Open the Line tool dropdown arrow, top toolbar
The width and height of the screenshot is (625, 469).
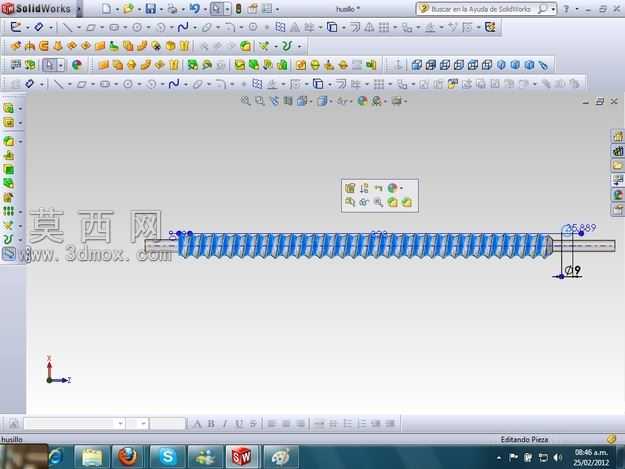click(x=79, y=27)
